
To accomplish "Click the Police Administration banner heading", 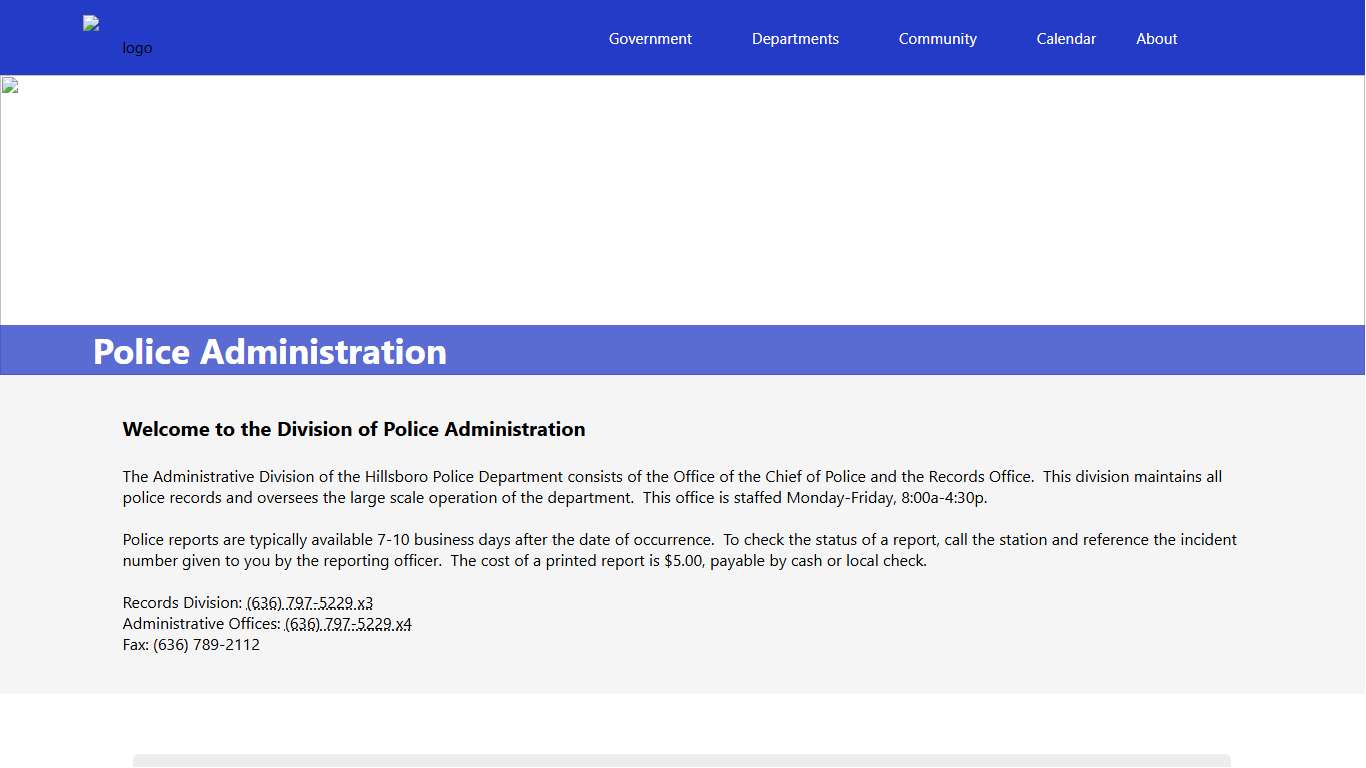I will point(269,351).
